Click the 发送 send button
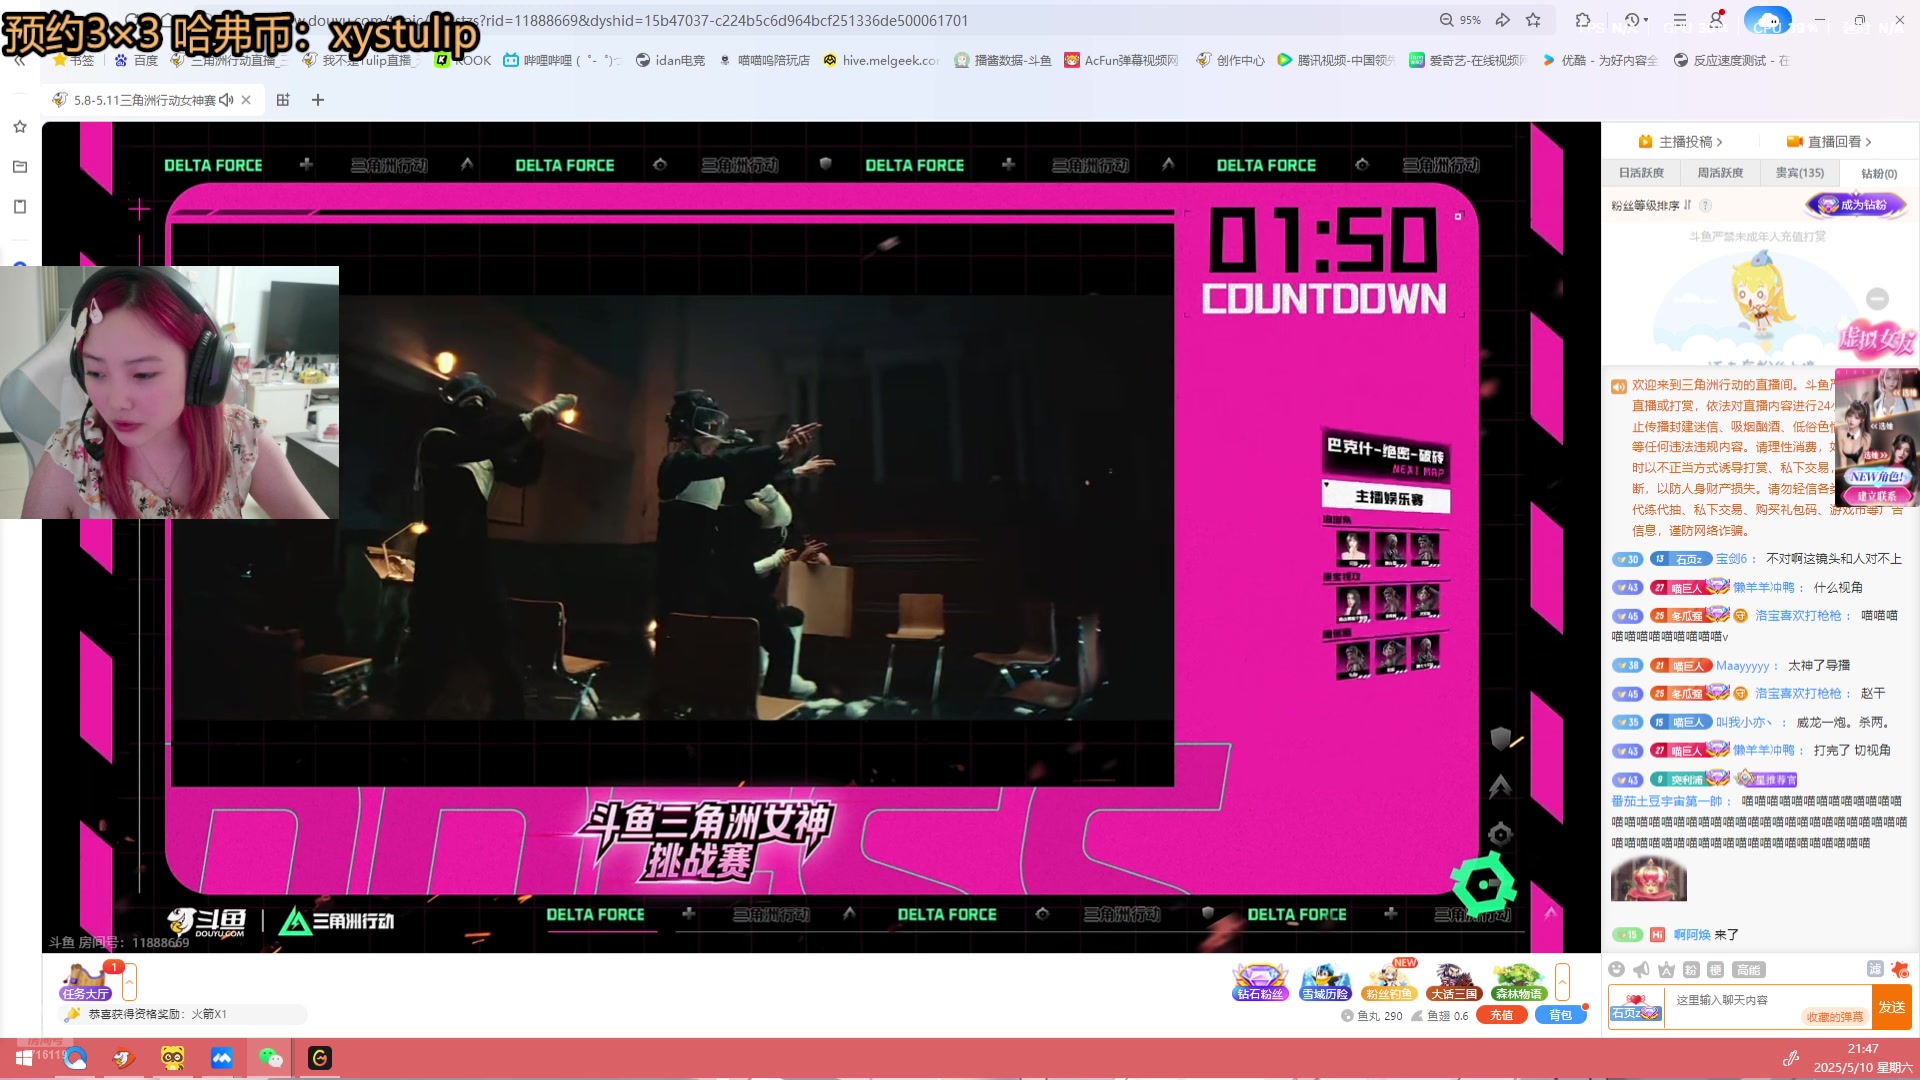The height and width of the screenshot is (1080, 1920). pos(1891,1007)
